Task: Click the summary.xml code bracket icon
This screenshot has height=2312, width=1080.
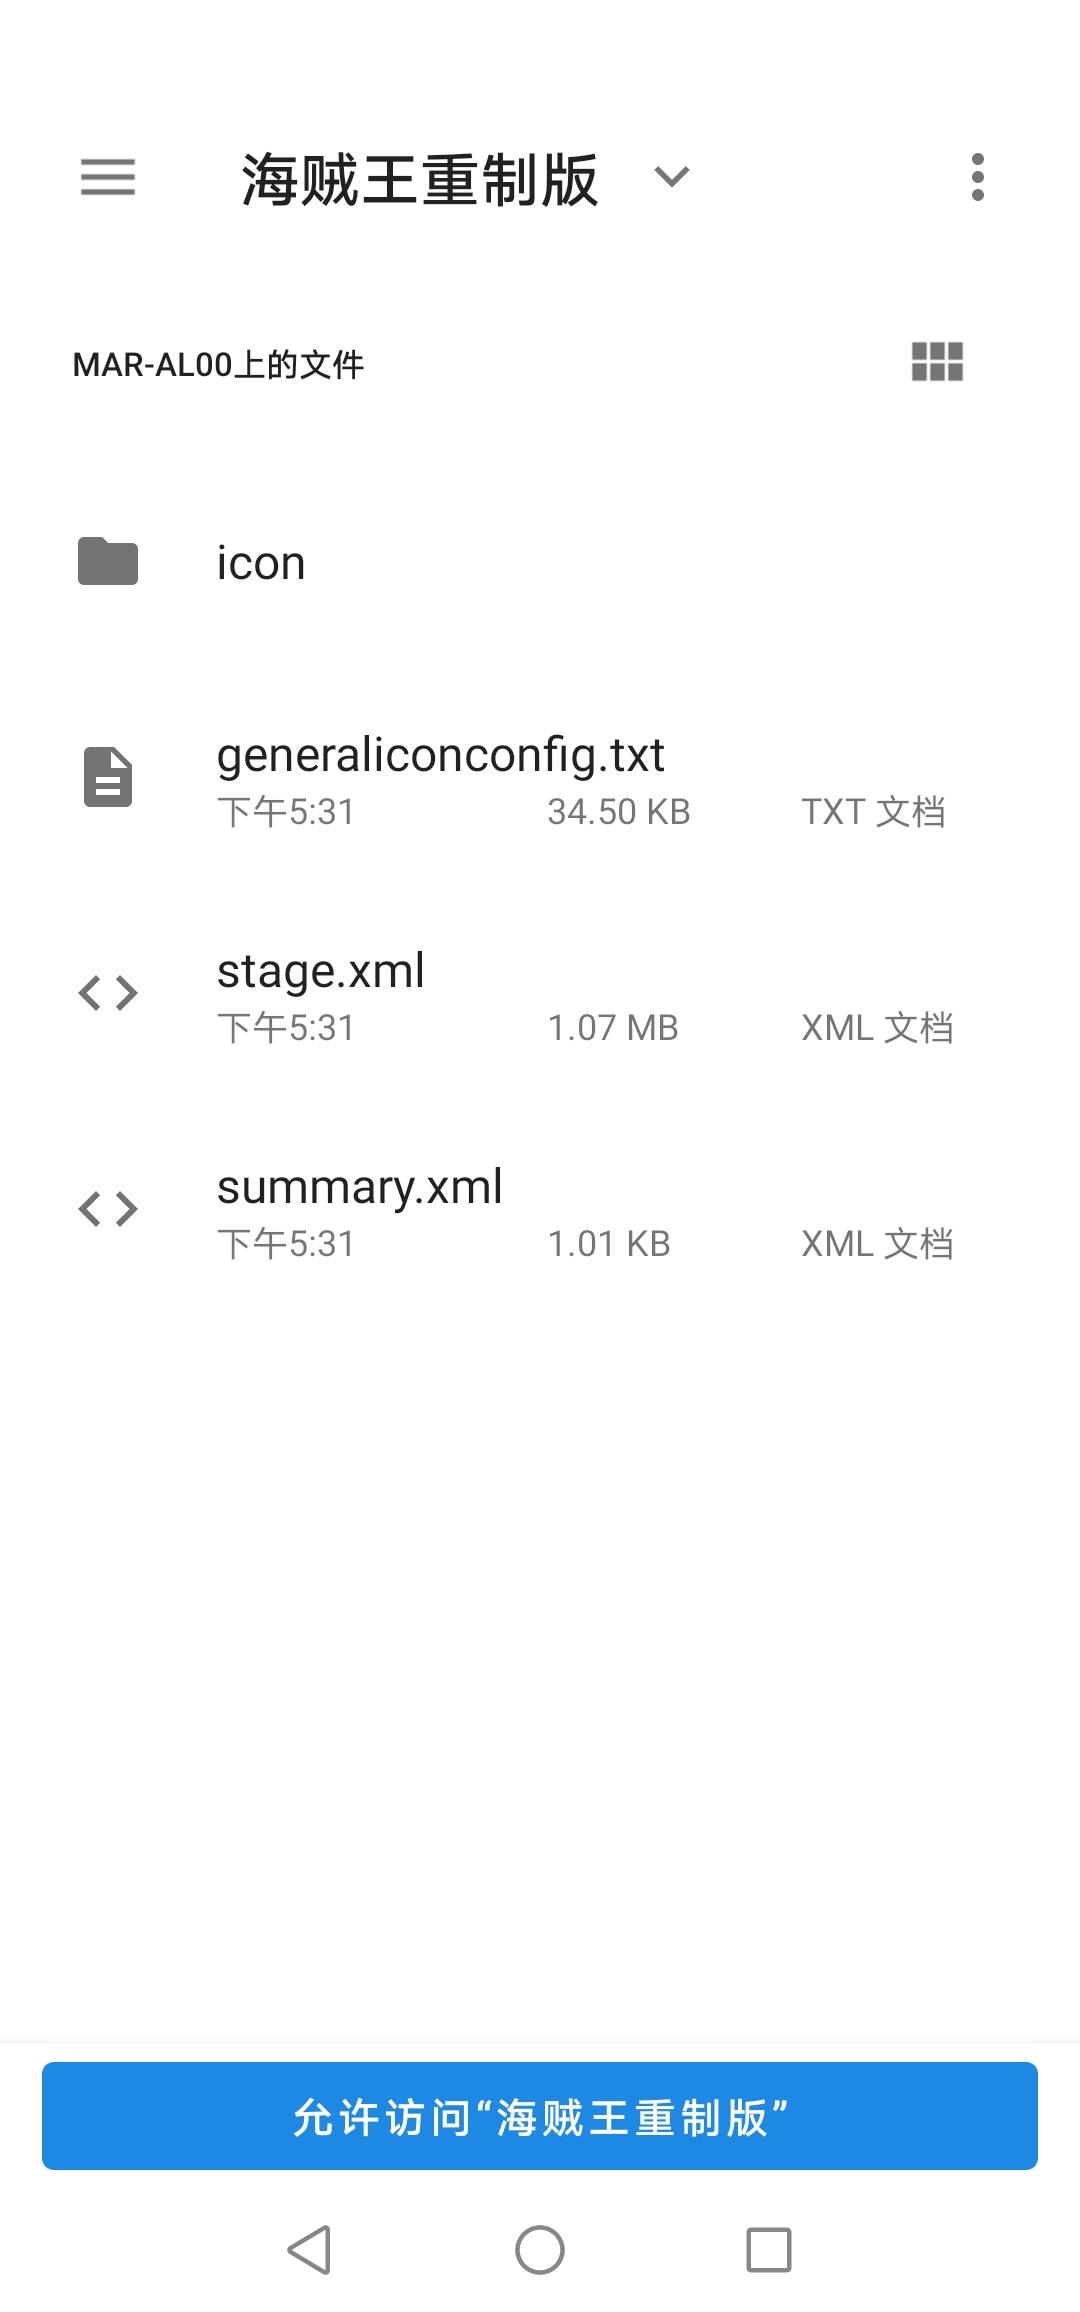Action: [108, 1209]
